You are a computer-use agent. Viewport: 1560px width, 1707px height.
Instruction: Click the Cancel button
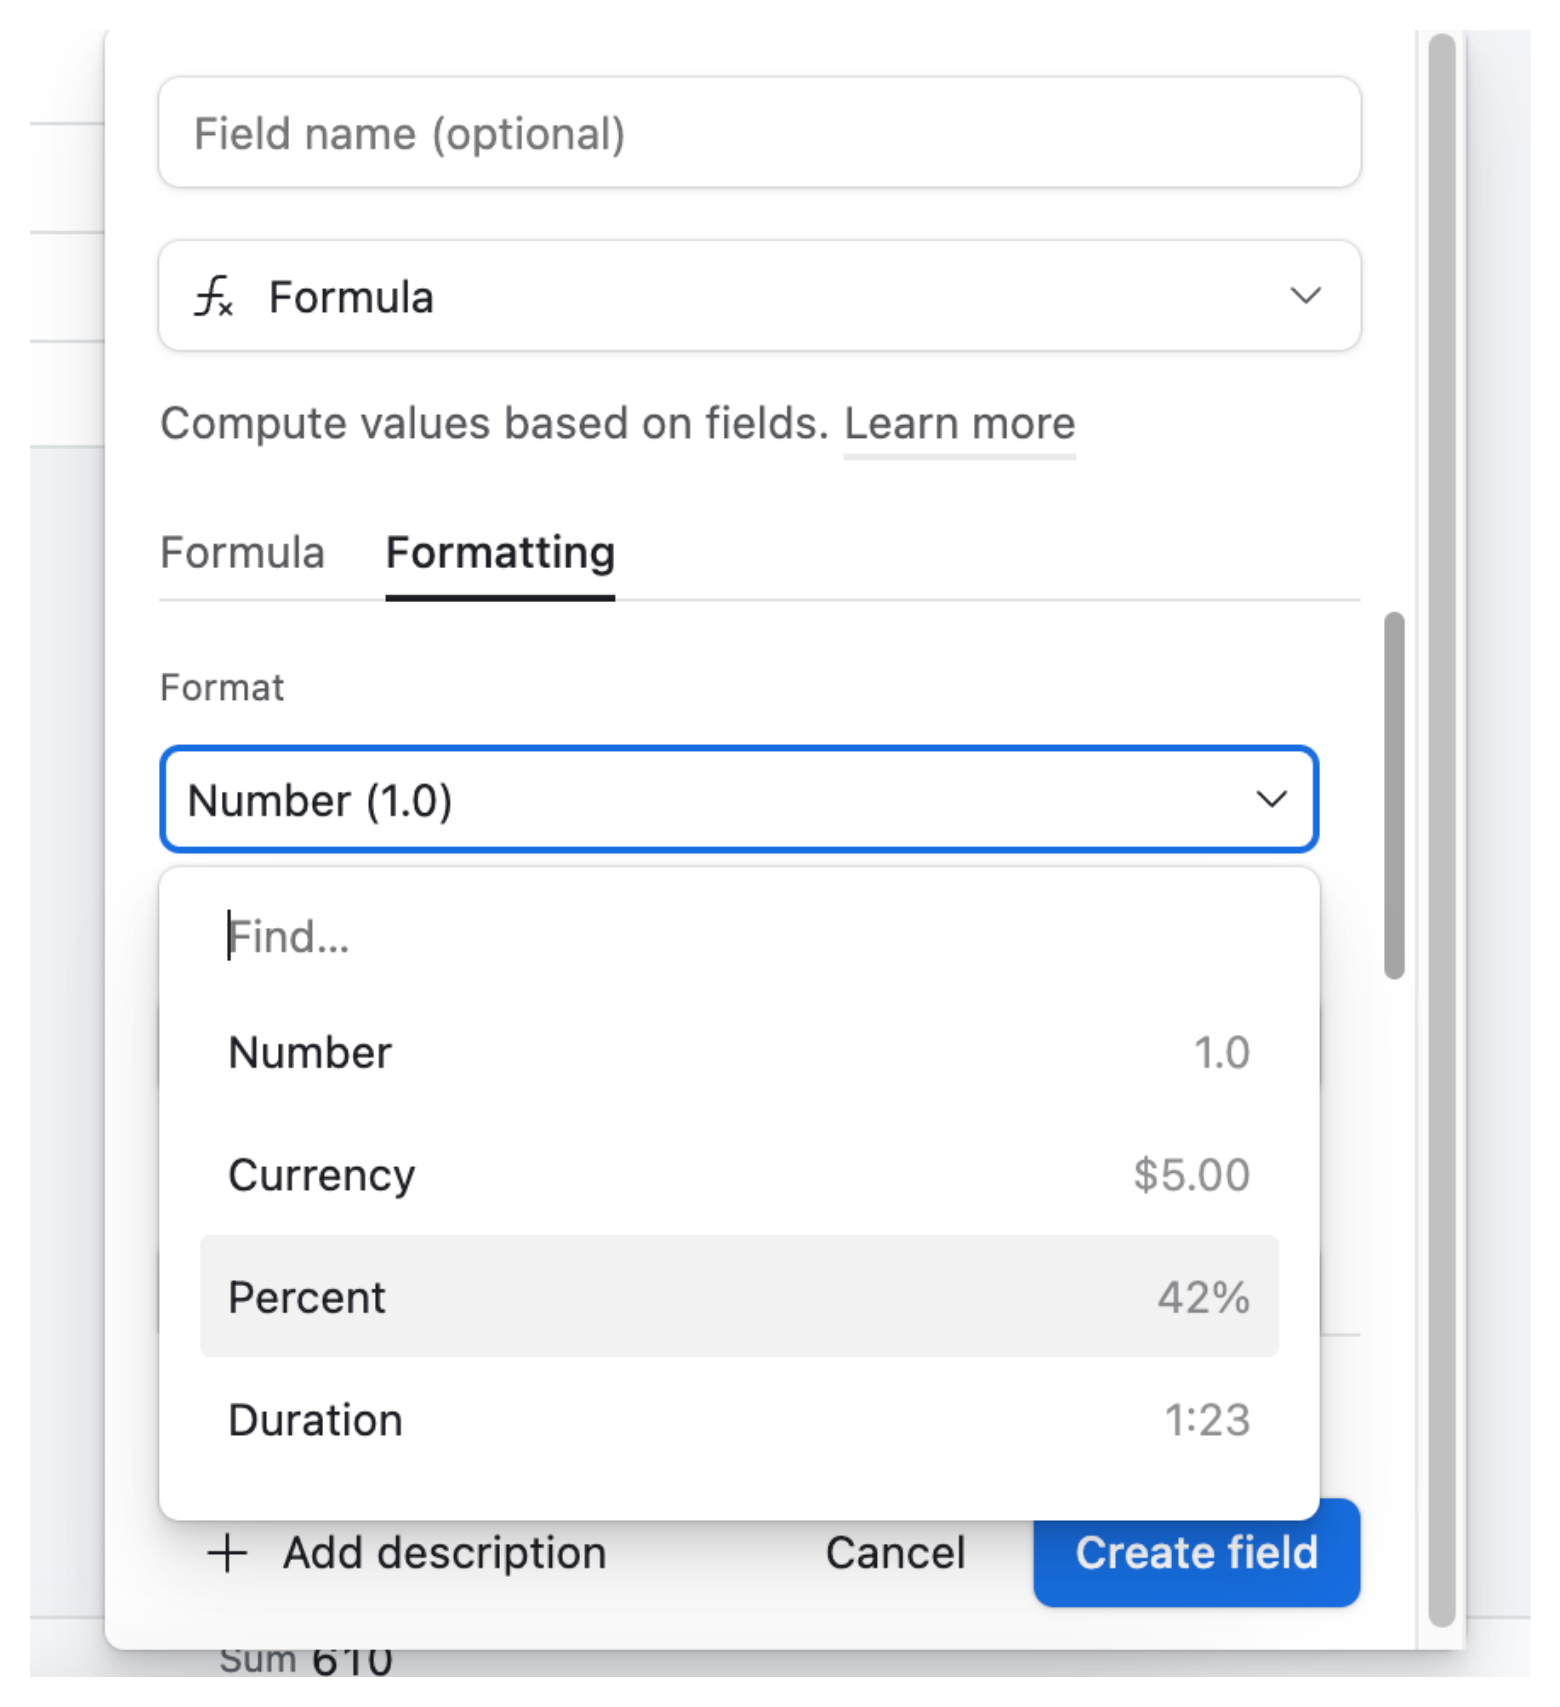tap(894, 1553)
